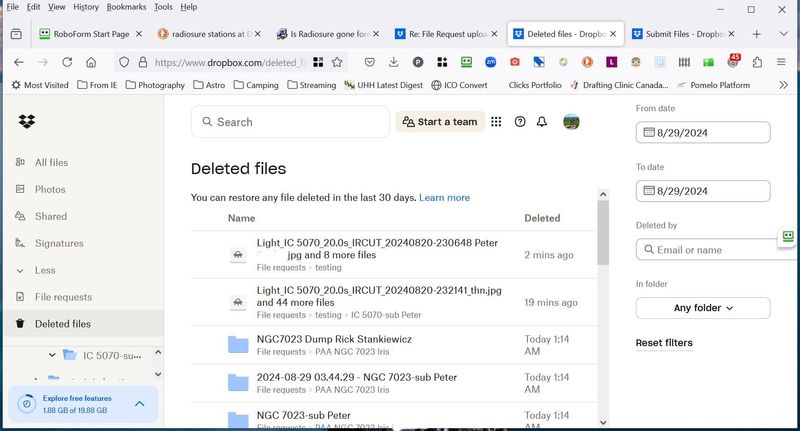Open the Bookmarks menu
Screen dimensions: 800x431
click(x=126, y=7)
